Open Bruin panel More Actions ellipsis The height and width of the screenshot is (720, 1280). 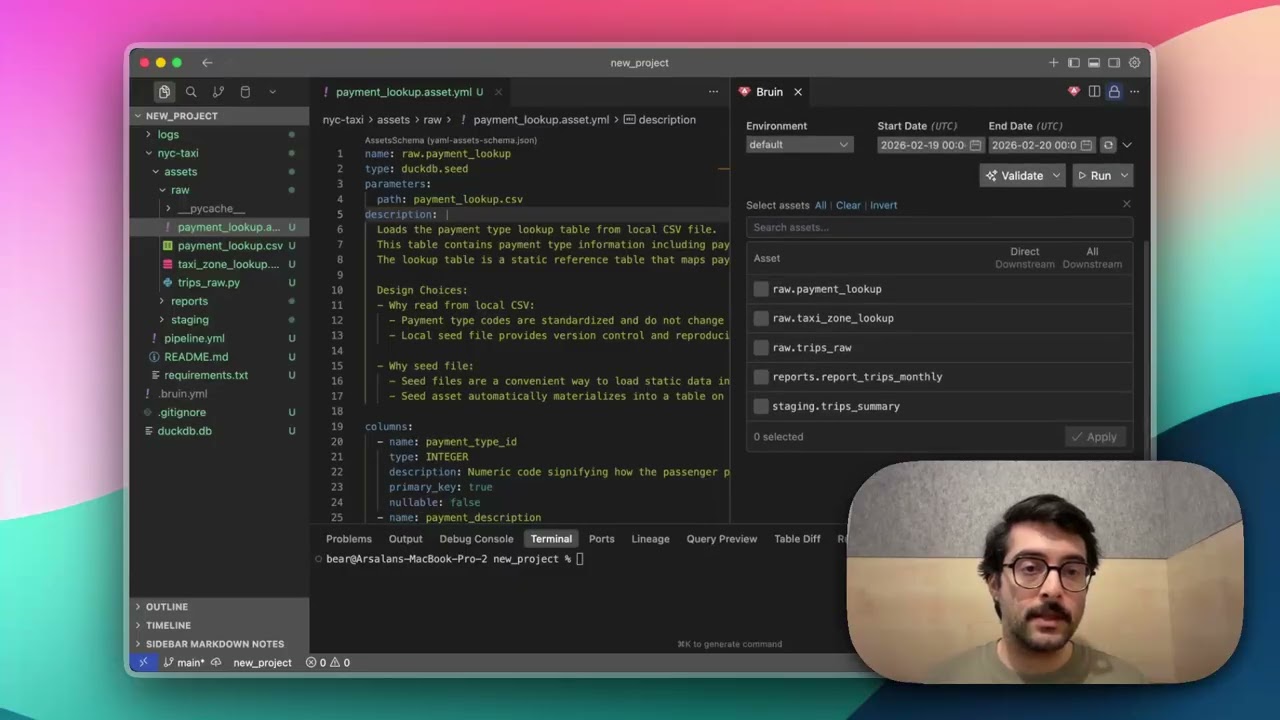point(1134,92)
